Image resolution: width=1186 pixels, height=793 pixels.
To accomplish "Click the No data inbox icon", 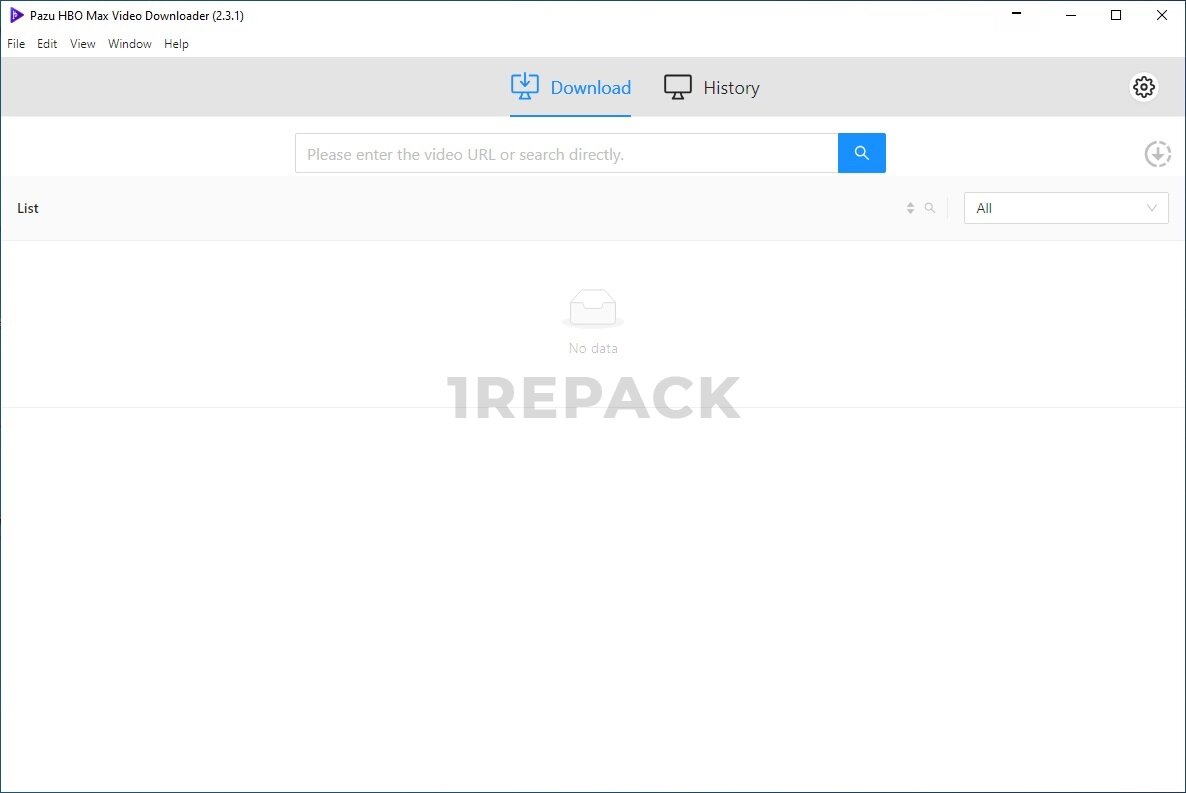I will tap(592, 308).
